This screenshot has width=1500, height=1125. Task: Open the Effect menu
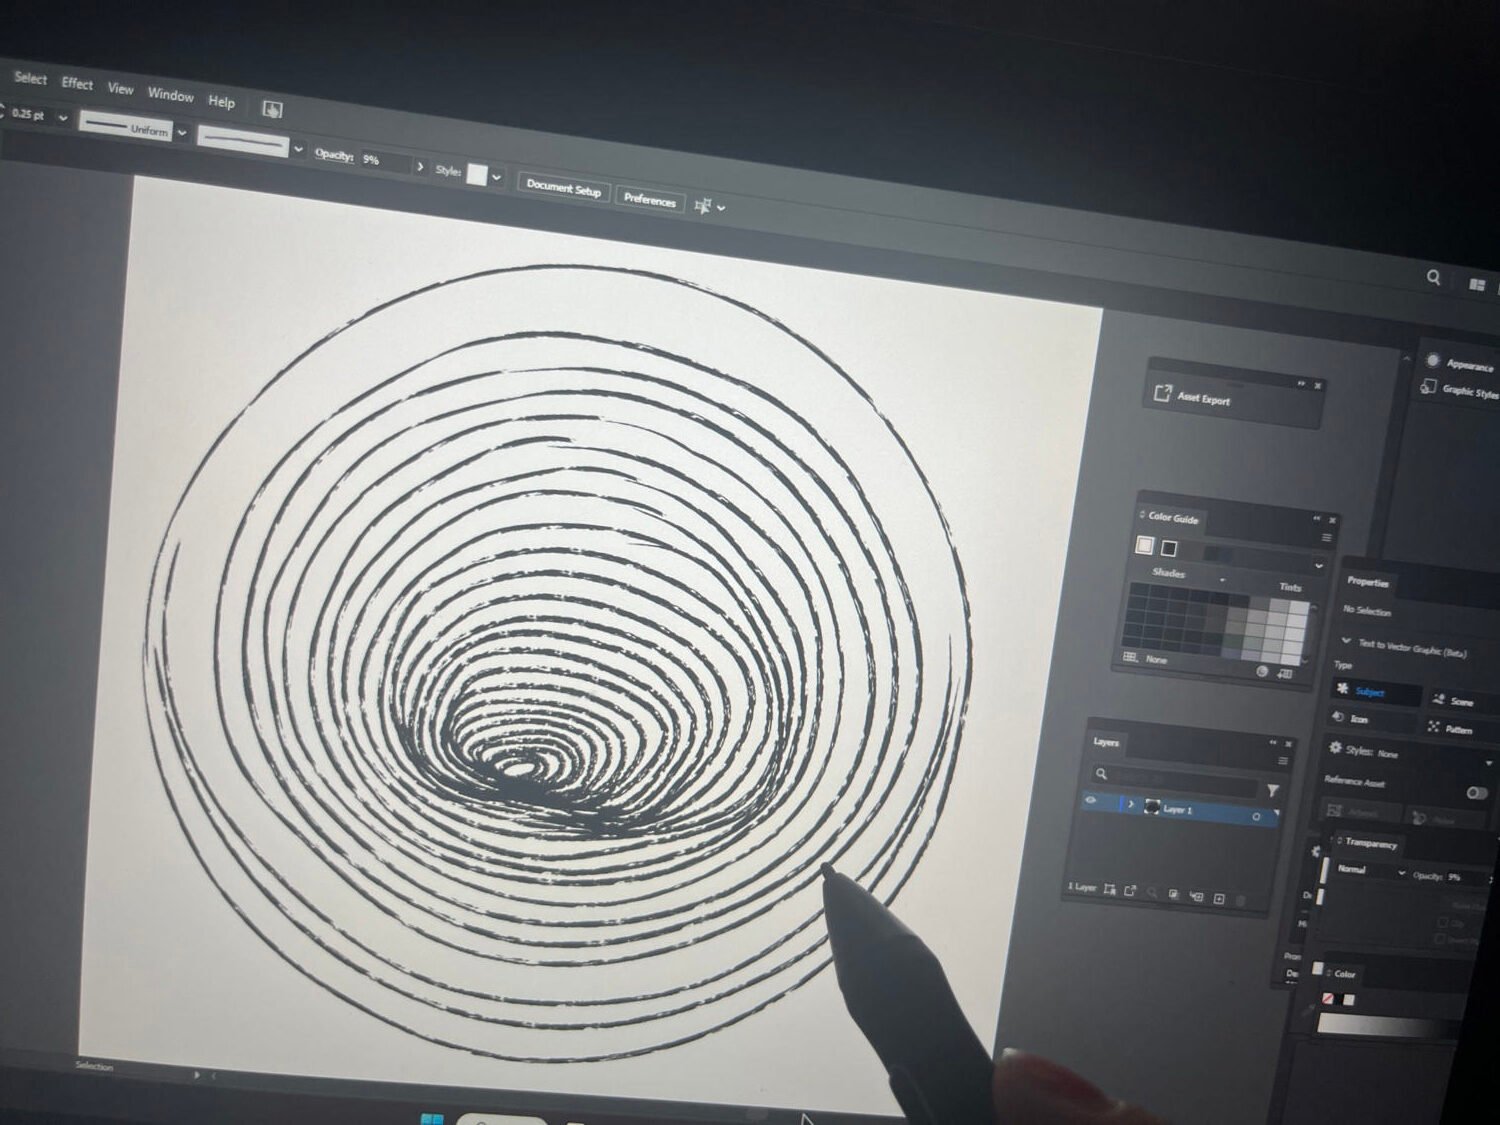(x=77, y=84)
